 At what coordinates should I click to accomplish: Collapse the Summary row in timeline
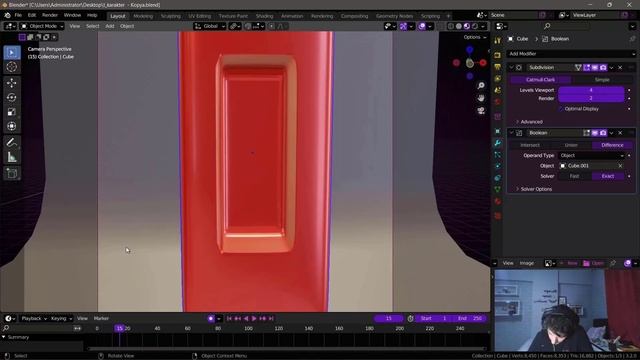coord(4,337)
